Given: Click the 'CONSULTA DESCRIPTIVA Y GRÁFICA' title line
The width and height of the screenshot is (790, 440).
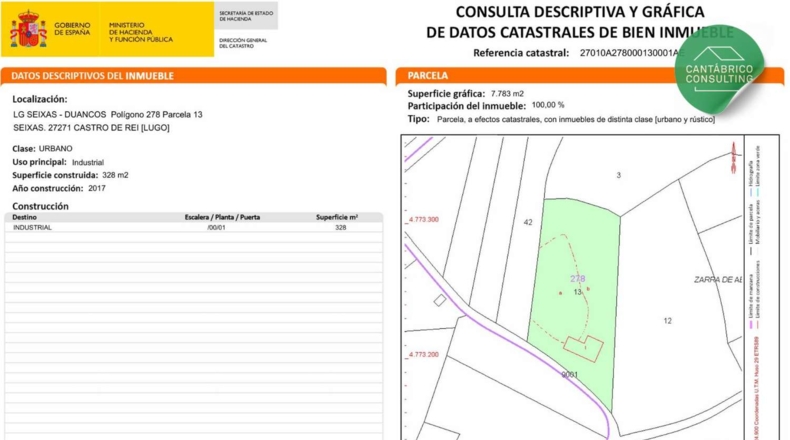Looking at the screenshot, I should tap(580, 12).
